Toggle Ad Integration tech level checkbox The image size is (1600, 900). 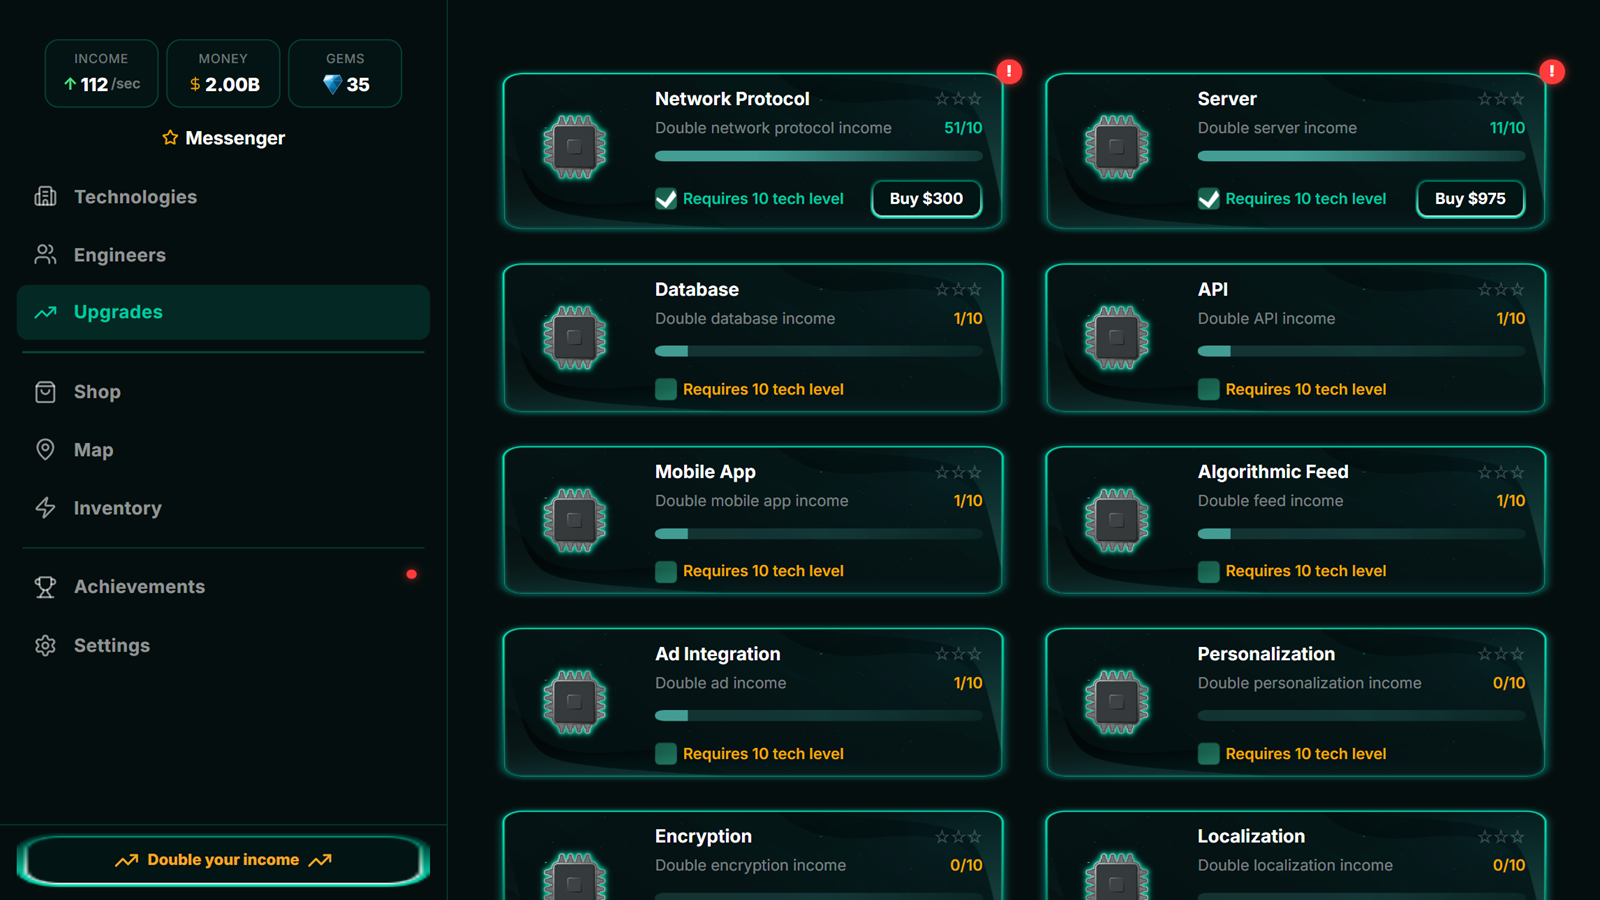(x=666, y=753)
